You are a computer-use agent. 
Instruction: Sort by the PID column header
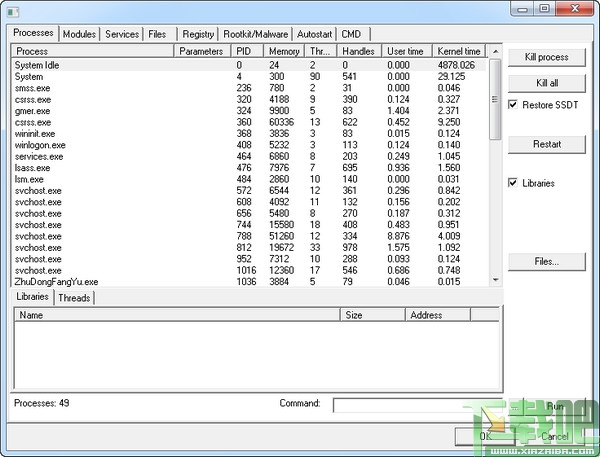(247, 51)
